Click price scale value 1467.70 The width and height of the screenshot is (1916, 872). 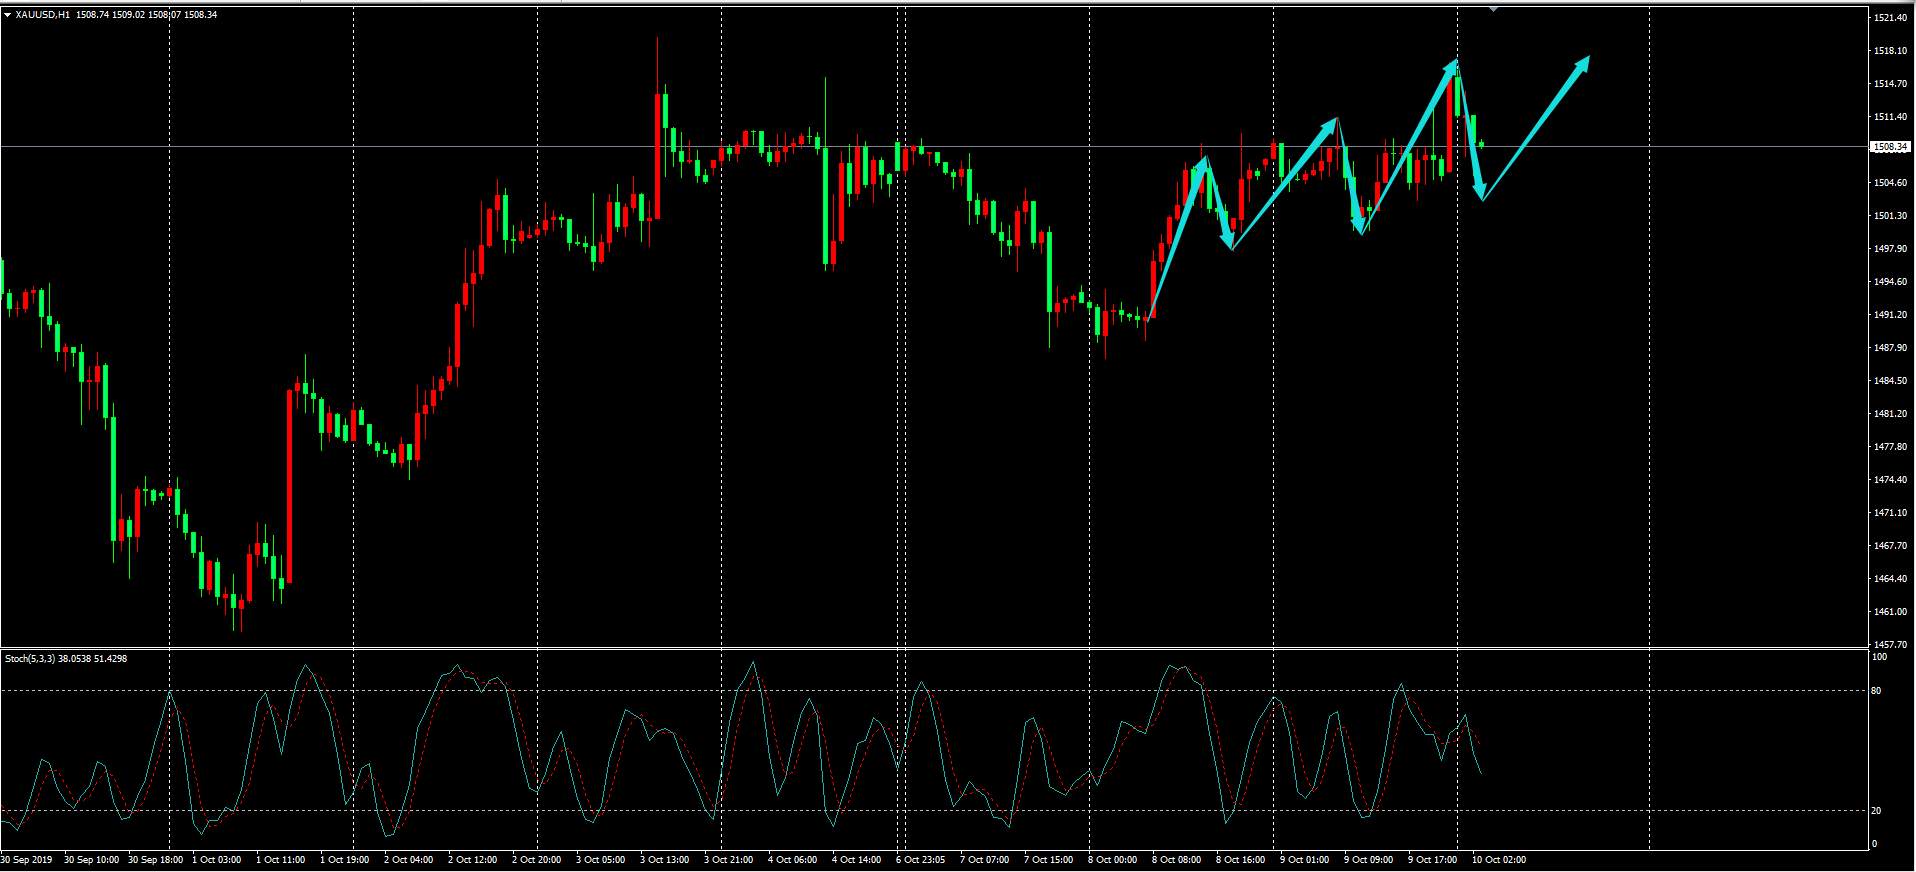point(1891,546)
